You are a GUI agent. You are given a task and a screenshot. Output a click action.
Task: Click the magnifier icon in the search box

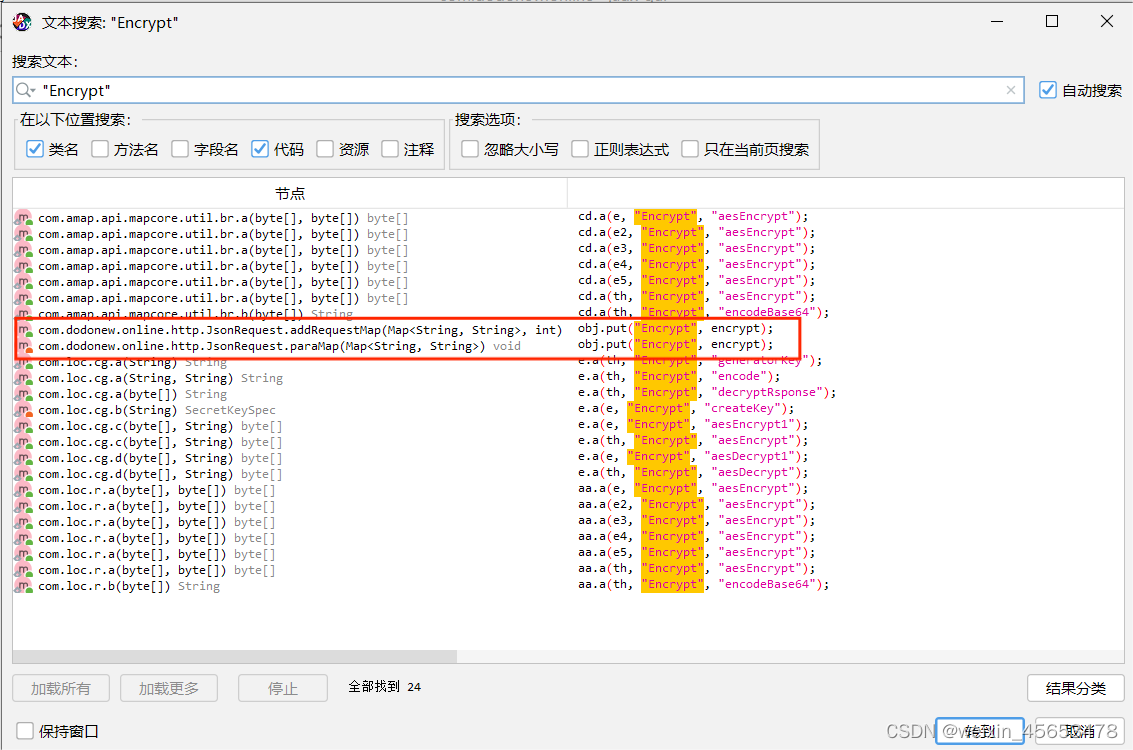(x=26, y=90)
